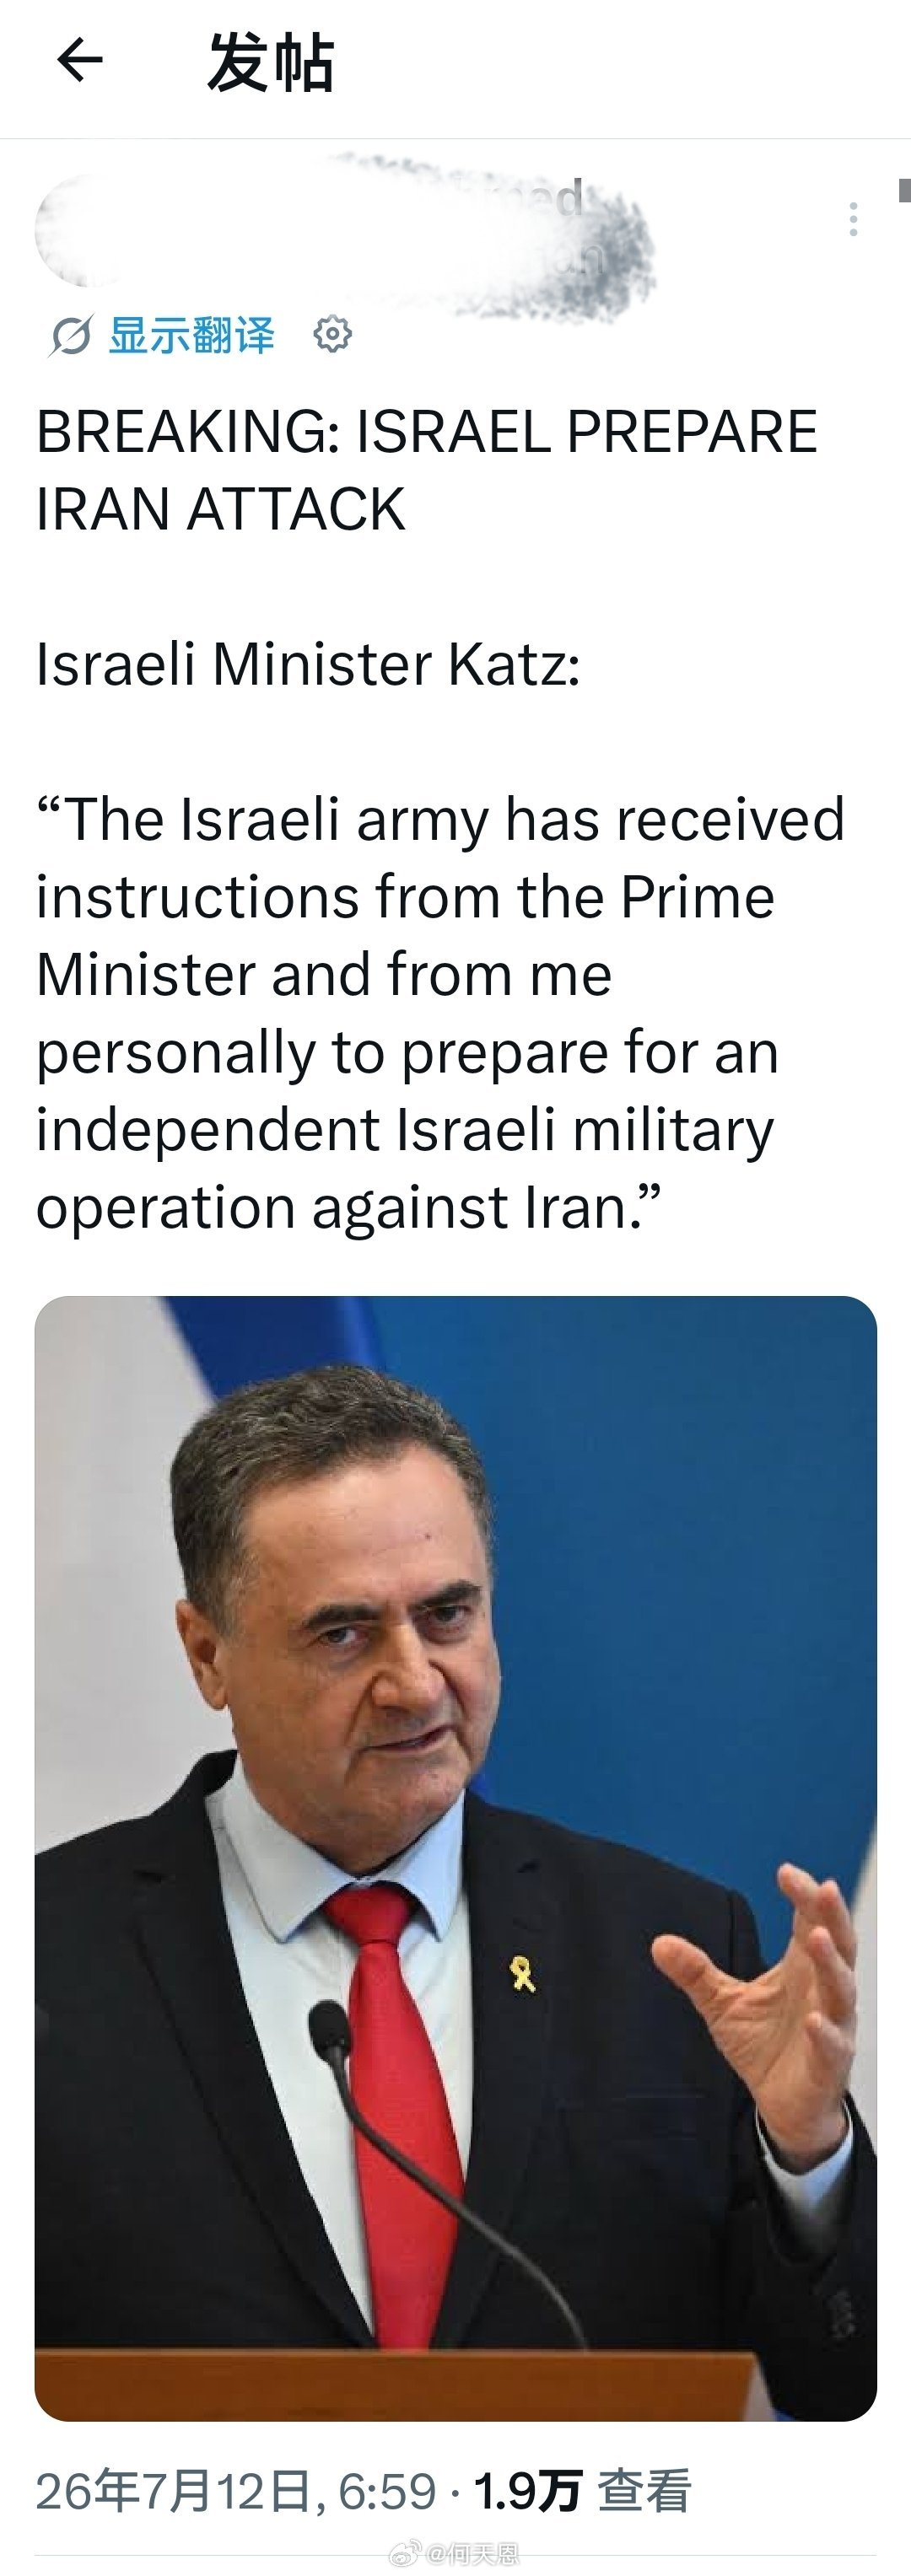
Task: Tap the quoted statement paragraph
Action: click(440, 1013)
